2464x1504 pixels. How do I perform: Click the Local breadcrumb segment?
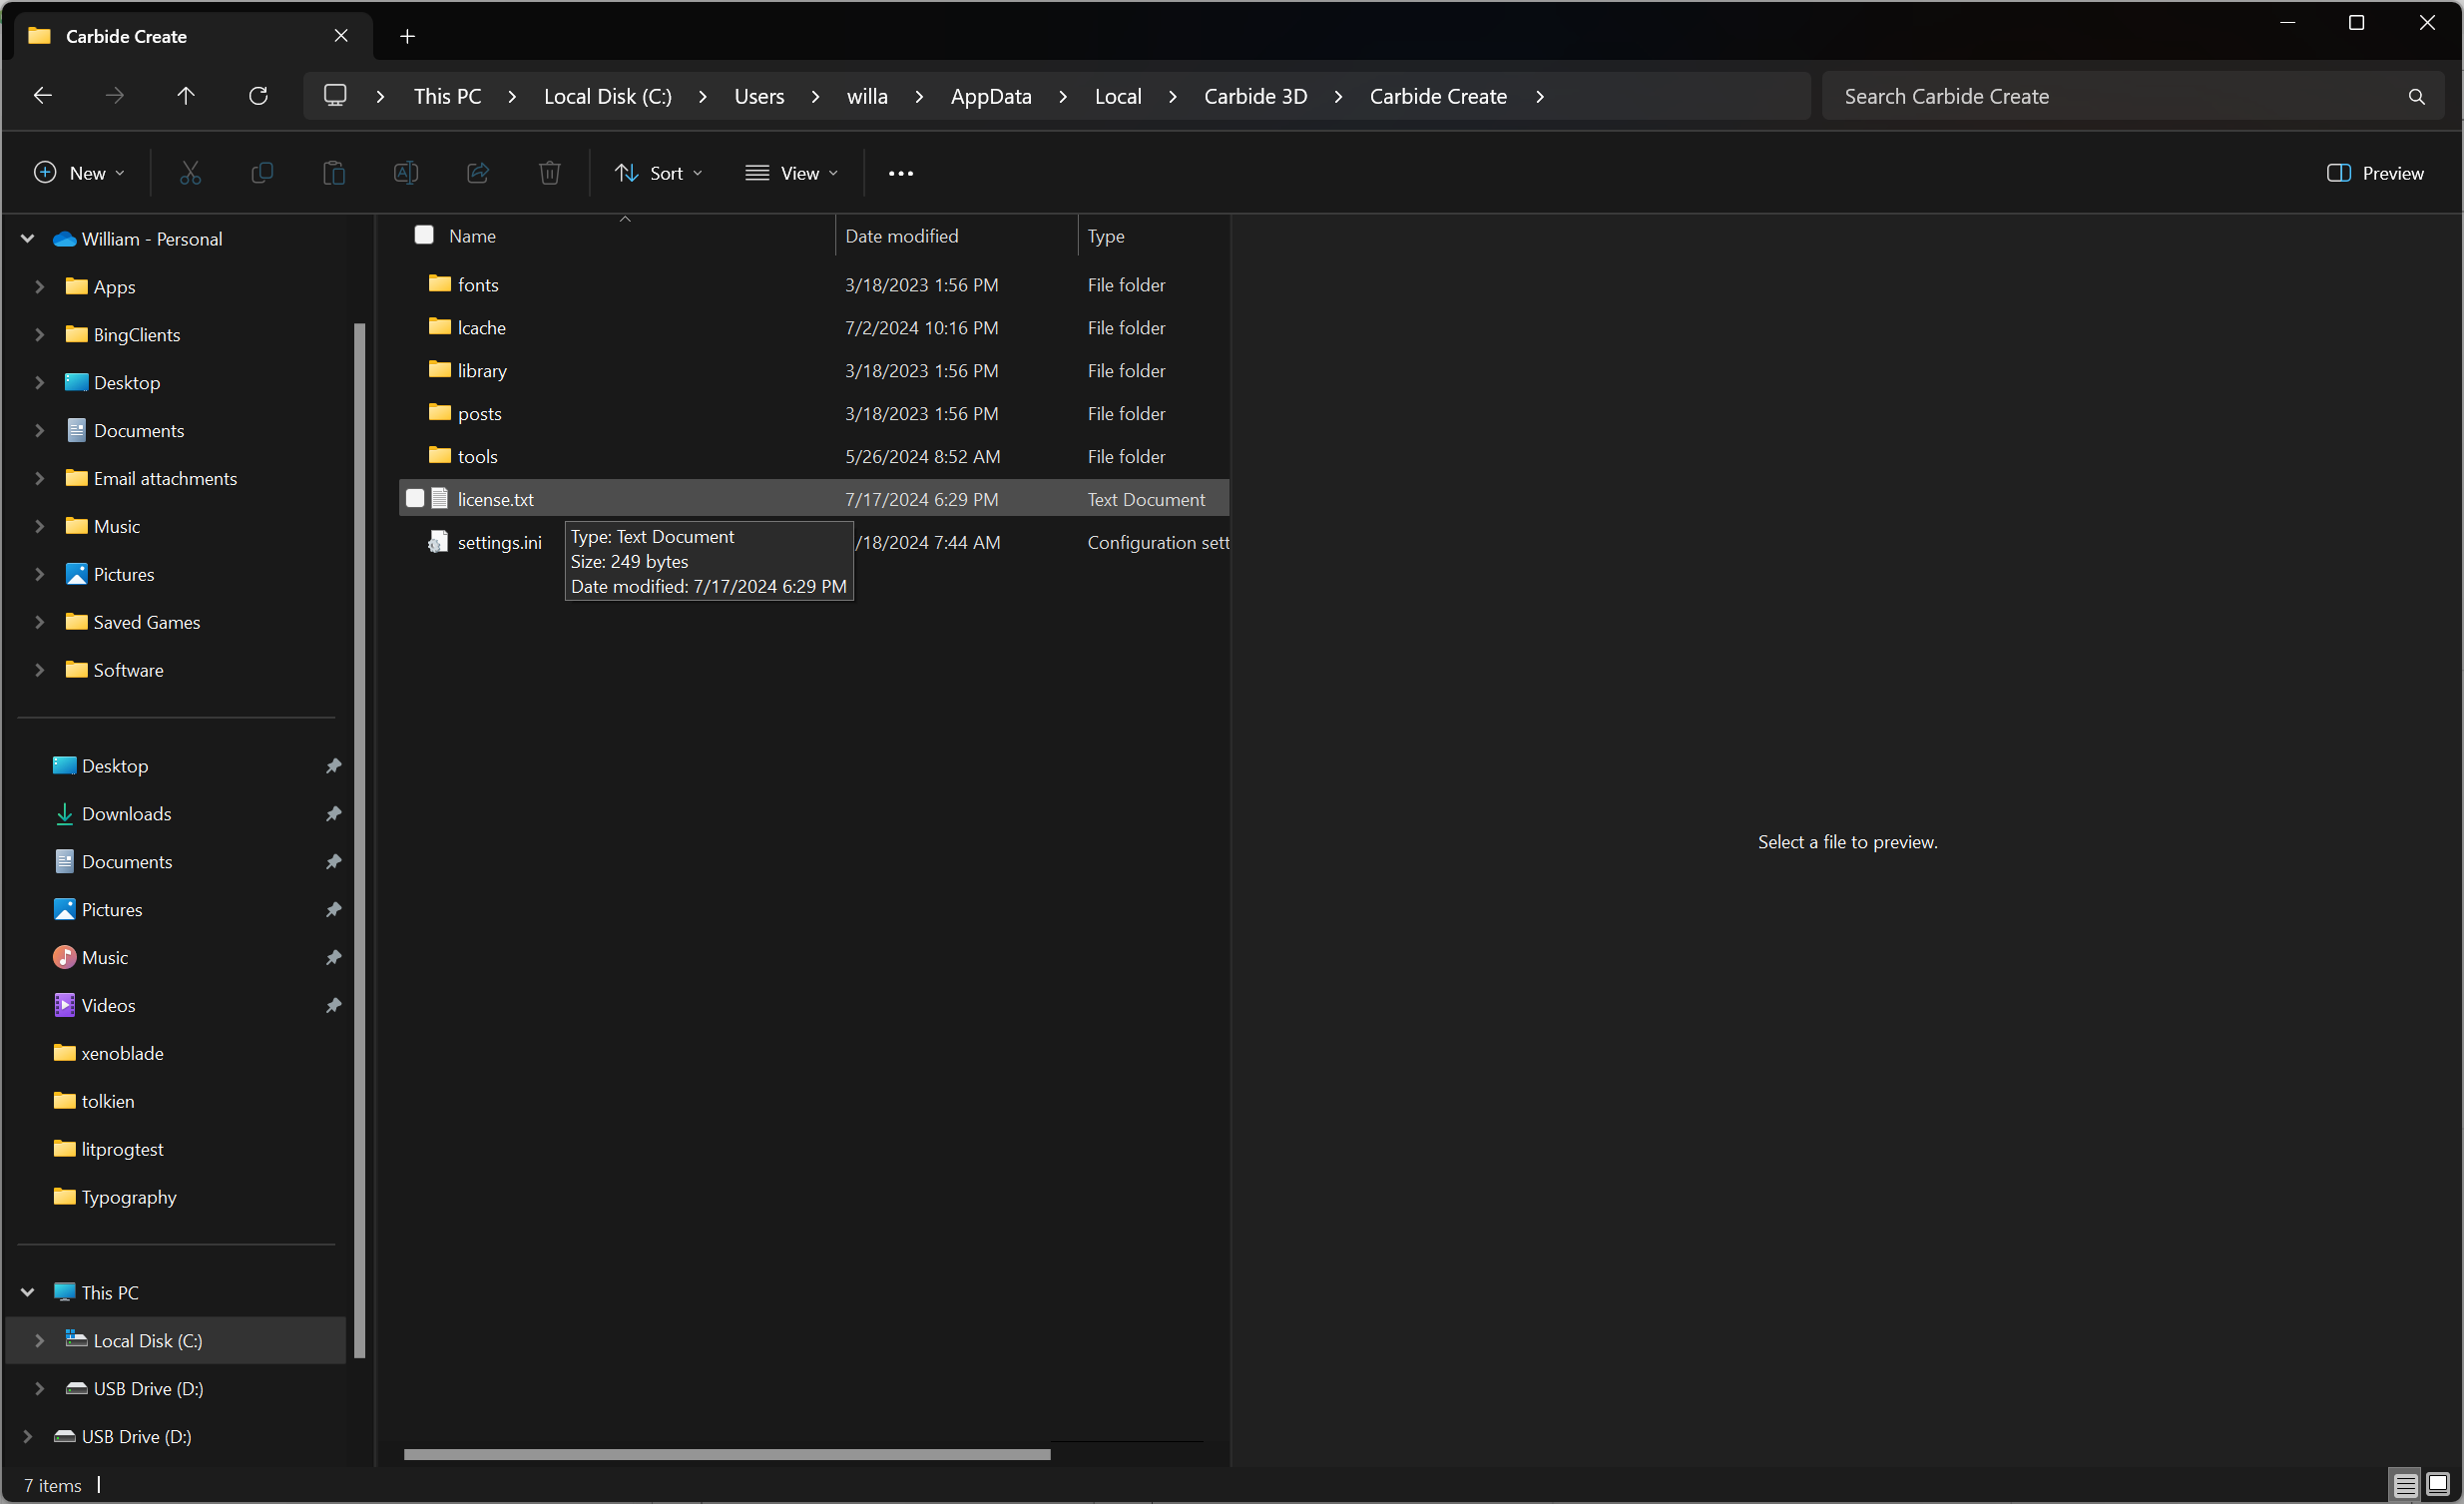(x=1118, y=96)
